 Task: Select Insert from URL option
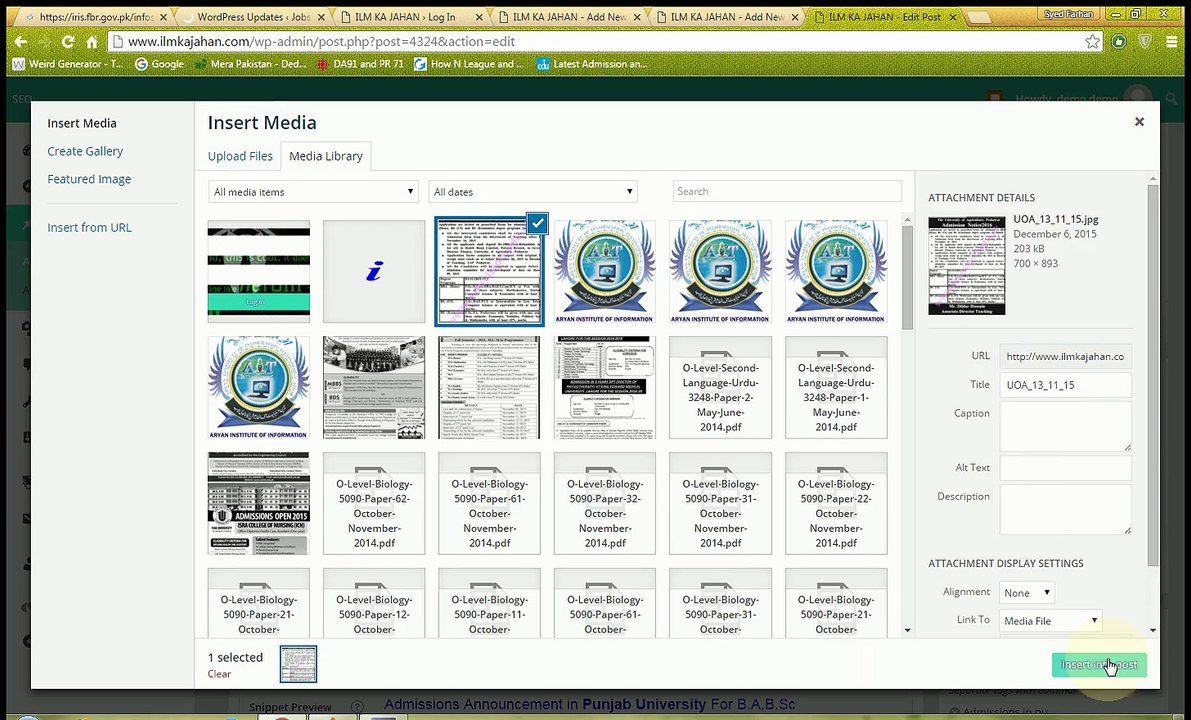pos(89,227)
